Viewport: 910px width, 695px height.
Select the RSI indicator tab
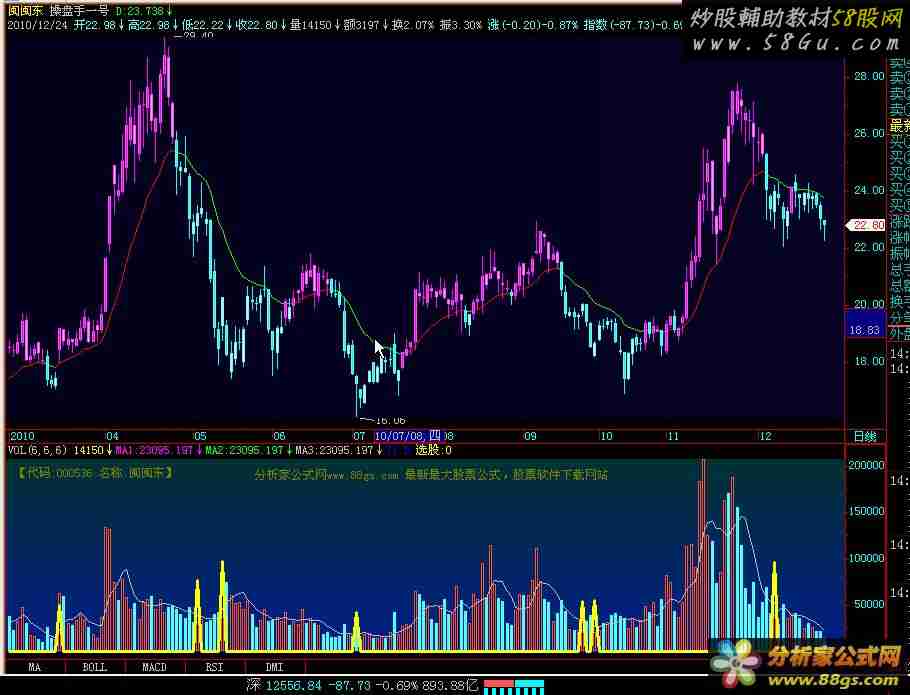point(215,667)
